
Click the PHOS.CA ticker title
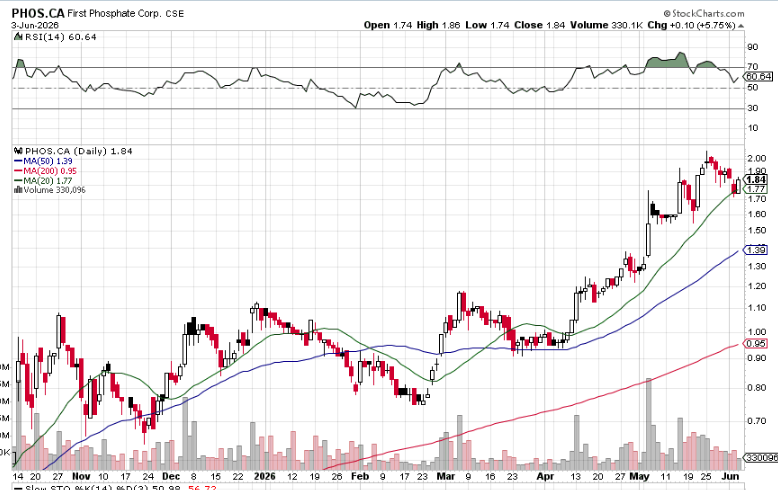click(38, 13)
